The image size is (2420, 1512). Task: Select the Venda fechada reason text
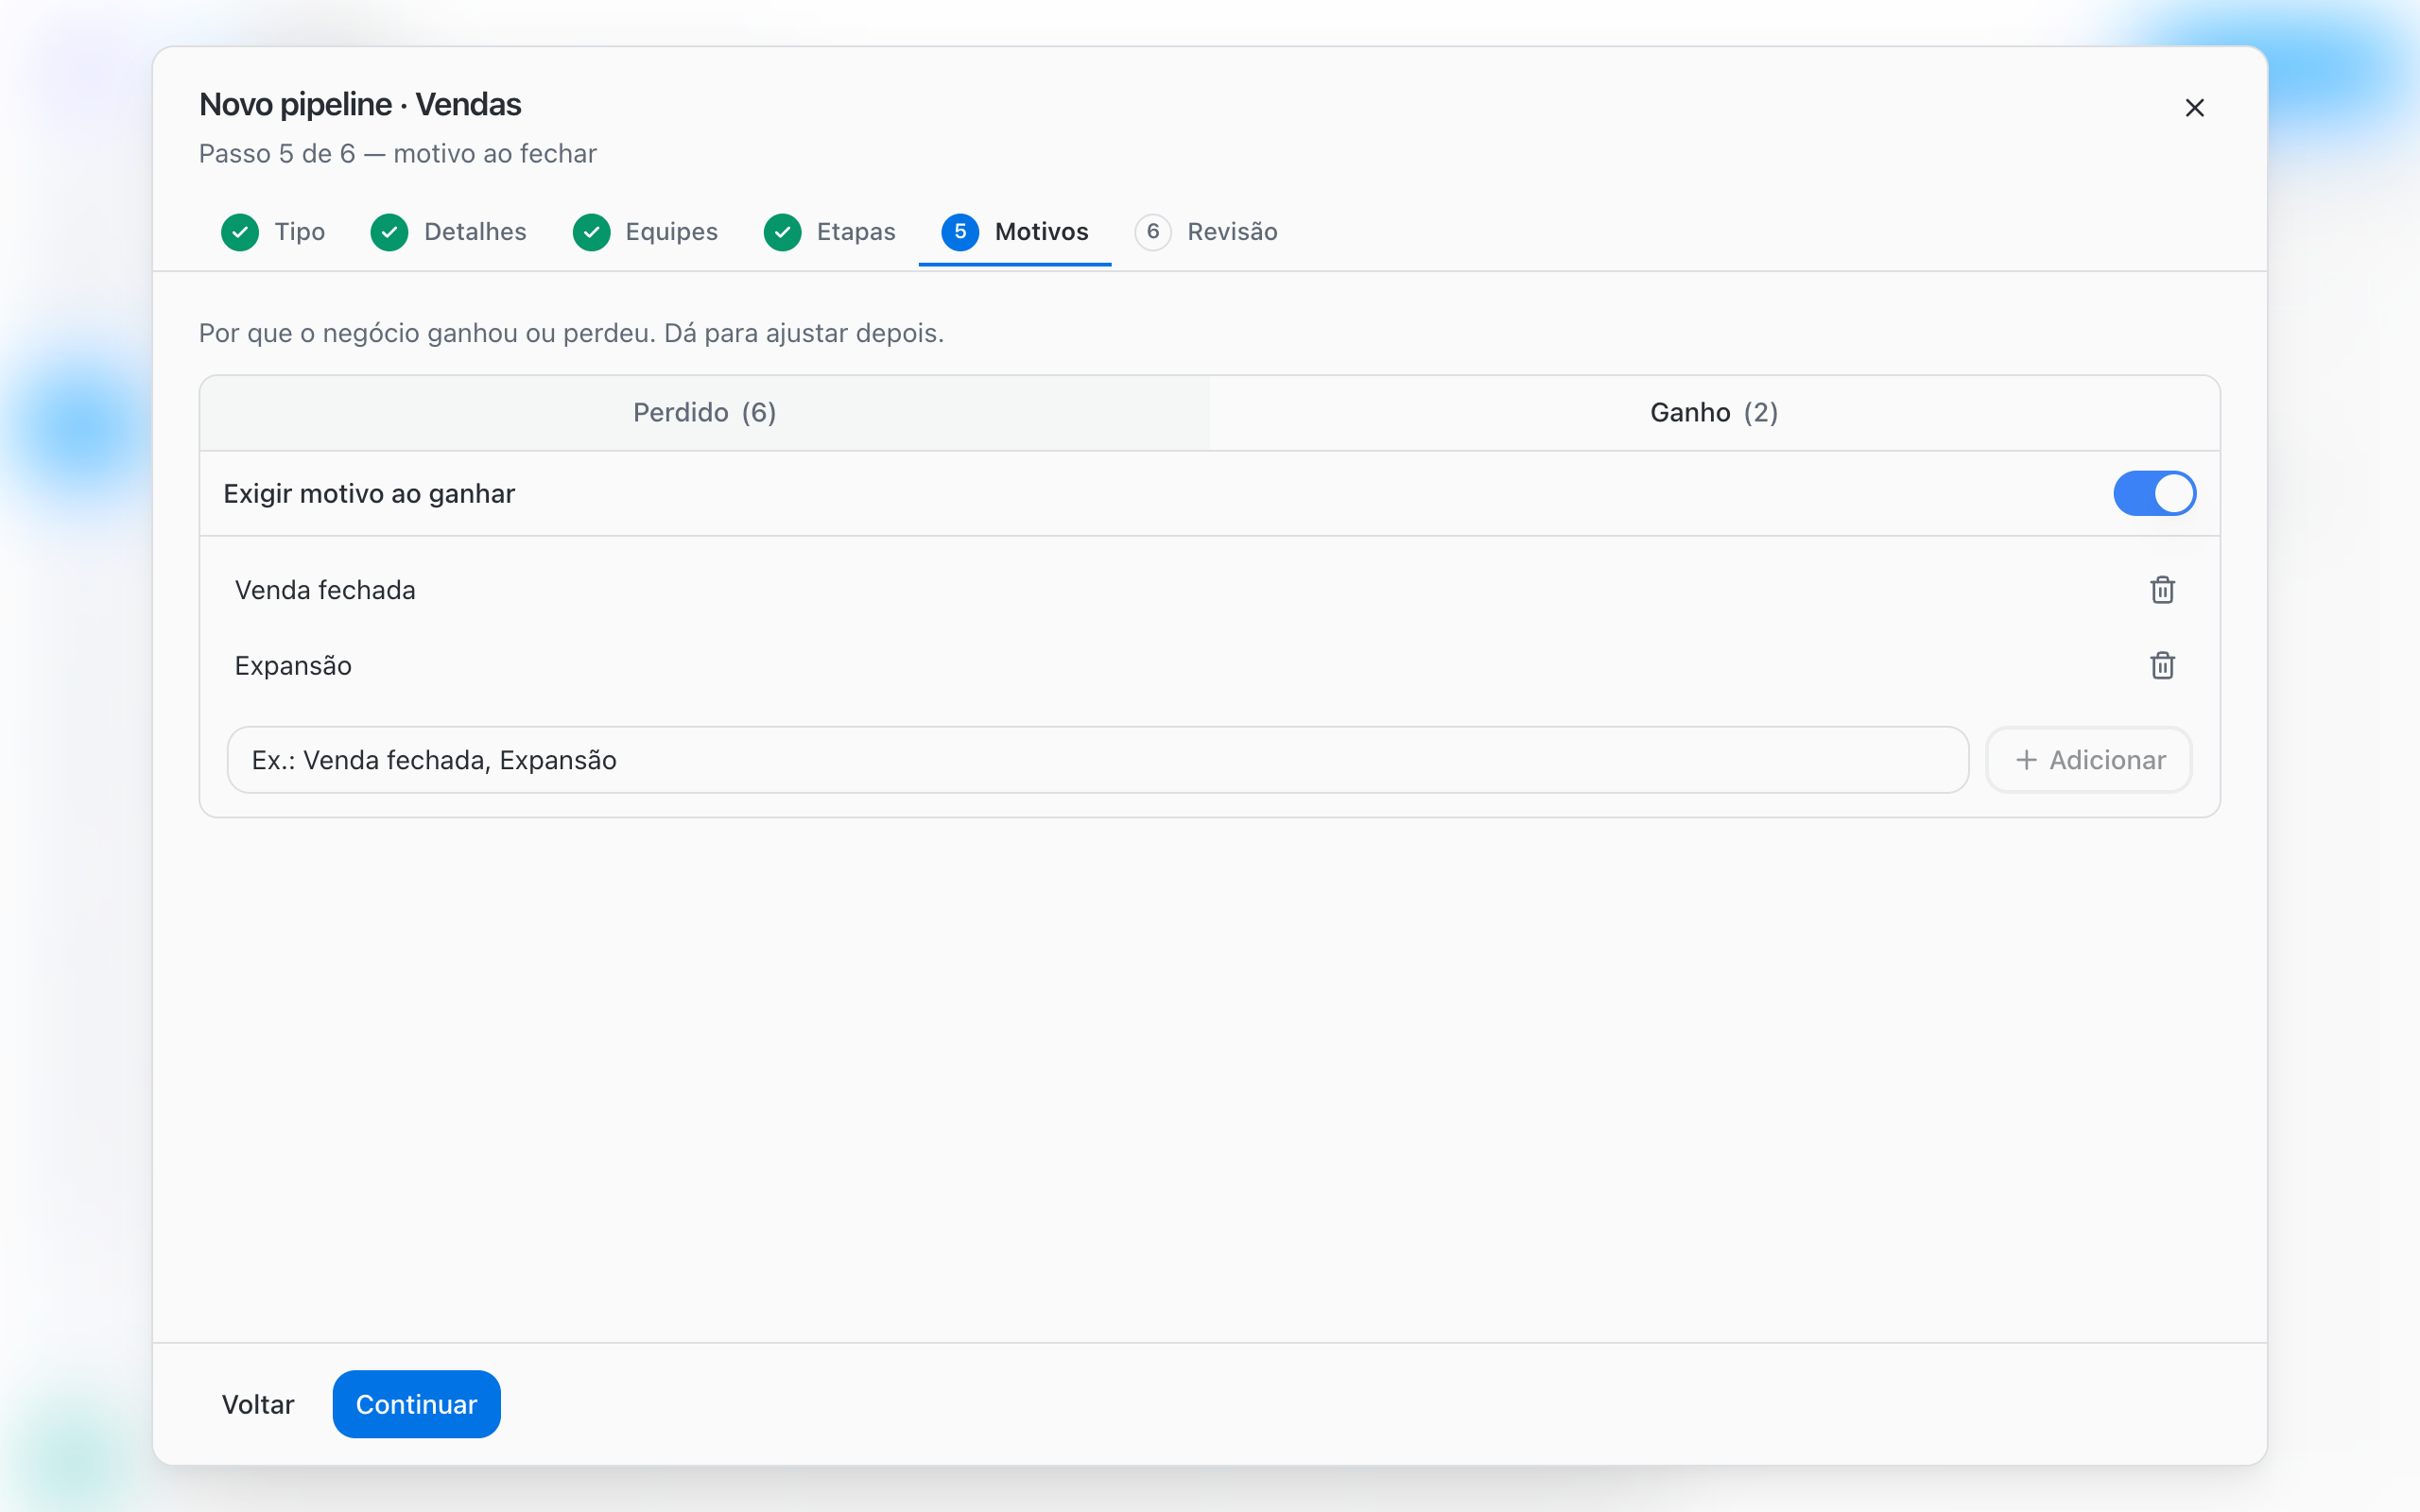pyautogui.click(x=325, y=590)
